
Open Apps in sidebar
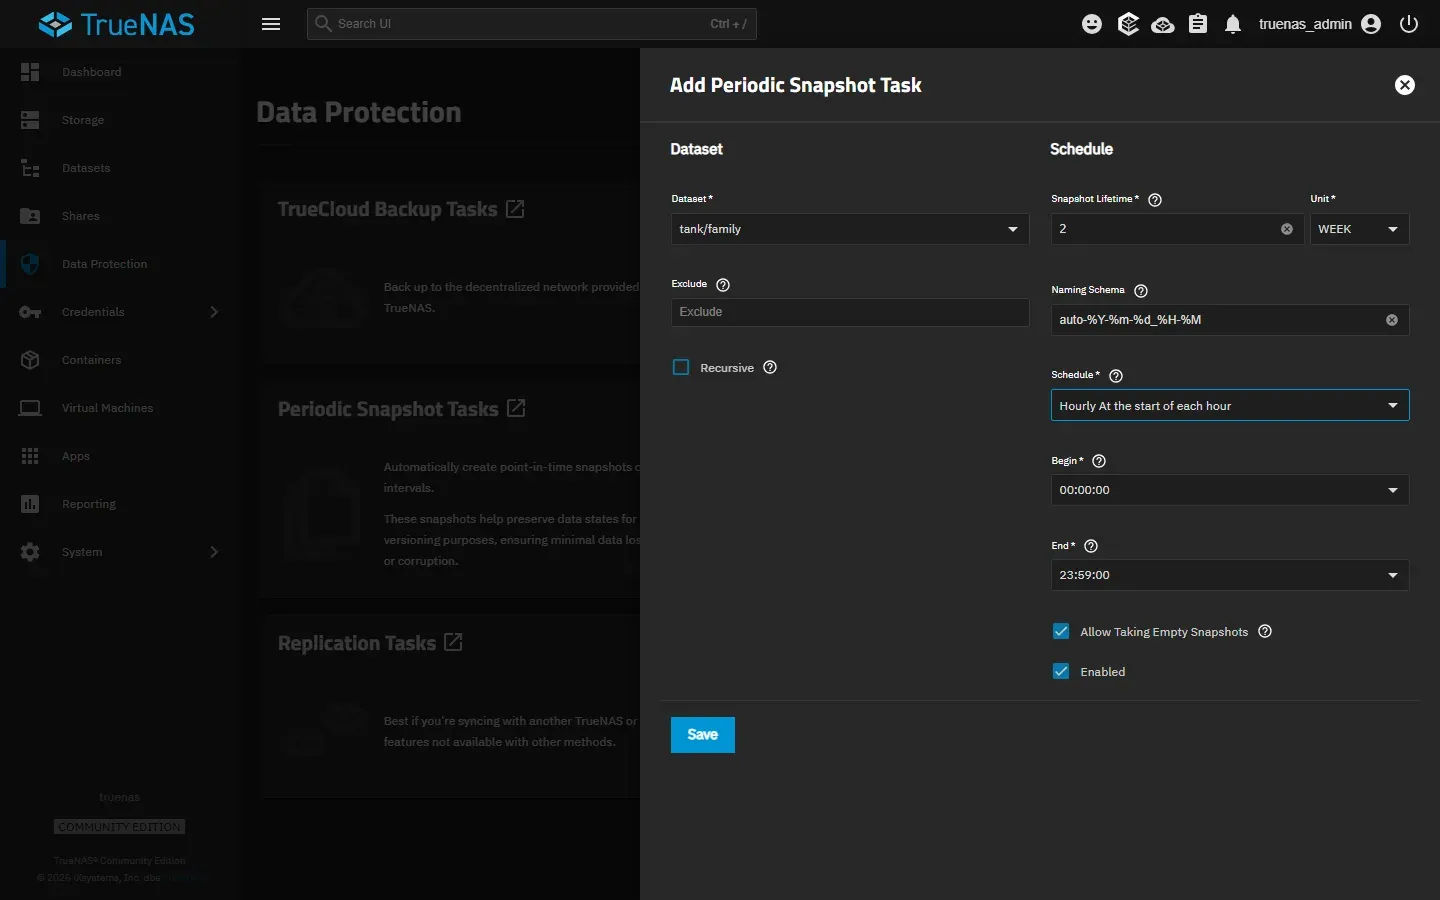click(x=120, y=456)
